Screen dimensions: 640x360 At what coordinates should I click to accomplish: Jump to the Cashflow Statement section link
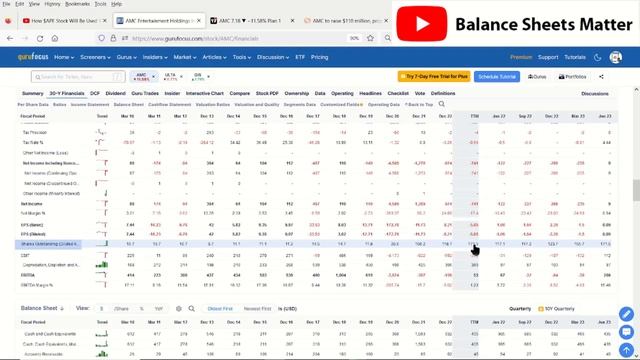(169, 104)
